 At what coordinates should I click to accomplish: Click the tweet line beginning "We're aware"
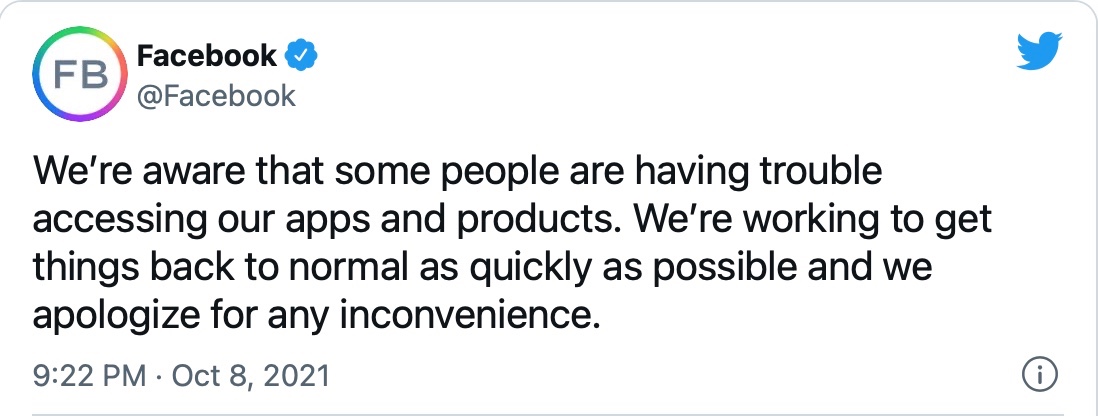458,172
